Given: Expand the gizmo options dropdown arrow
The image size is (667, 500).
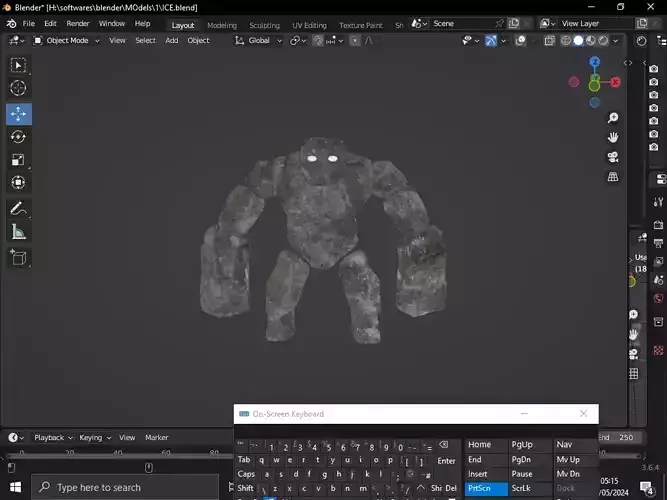Looking at the screenshot, I should [x=504, y=41].
